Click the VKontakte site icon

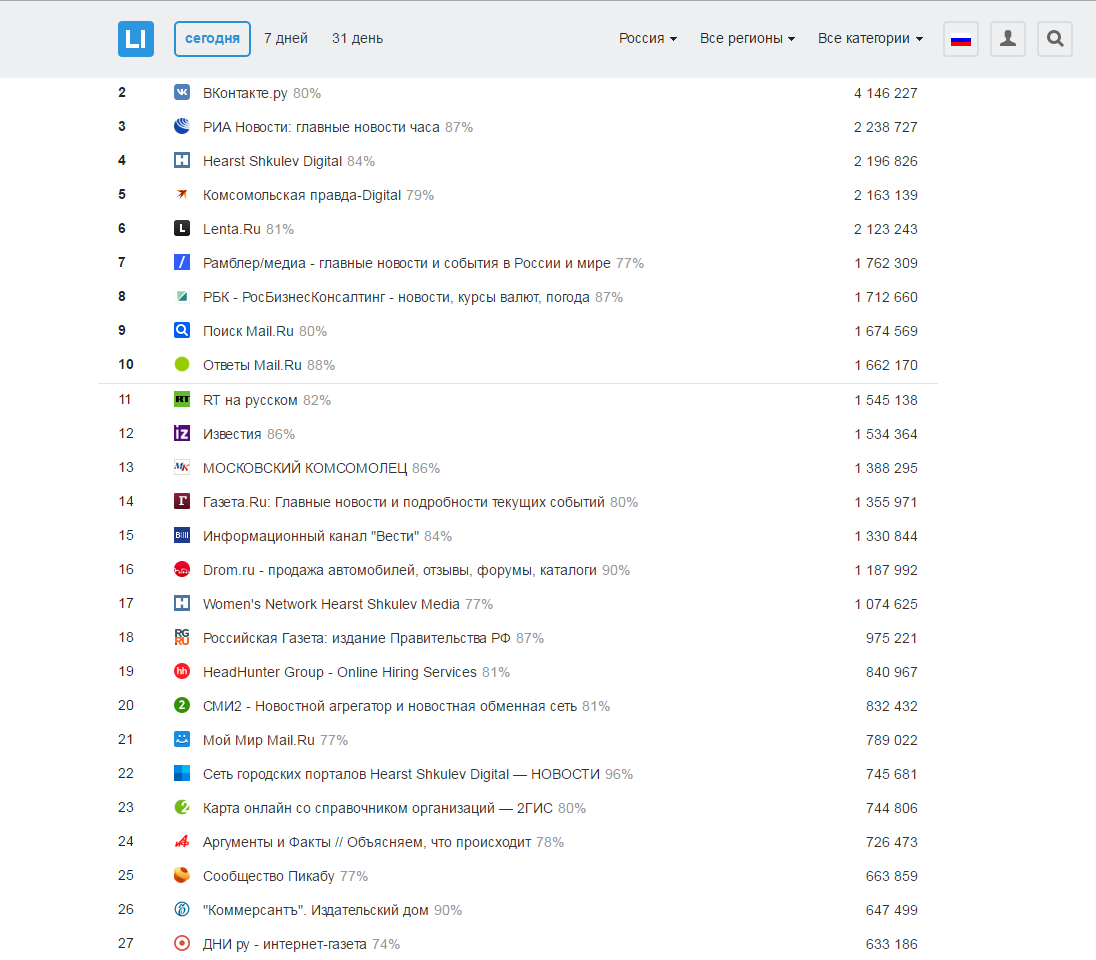point(182,93)
